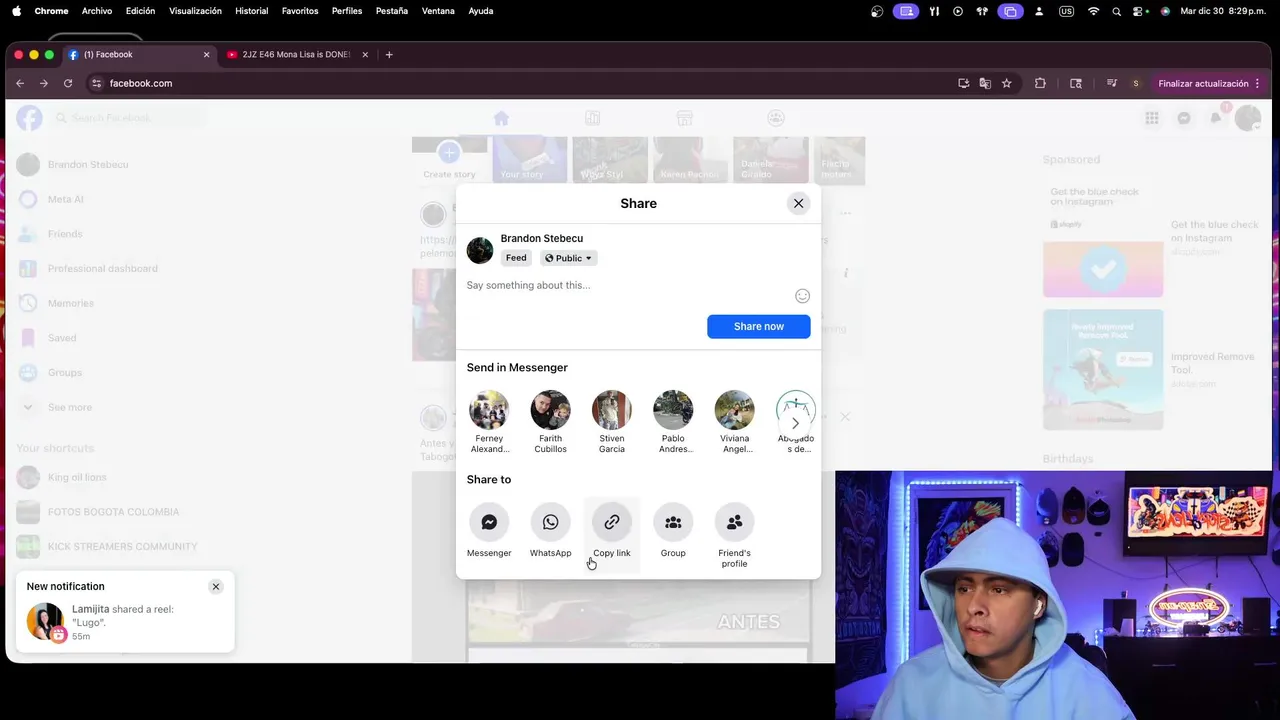The height and width of the screenshot is (720, 1280).
Task: Expand See more in left sidebar
Action: coord(69,407)
